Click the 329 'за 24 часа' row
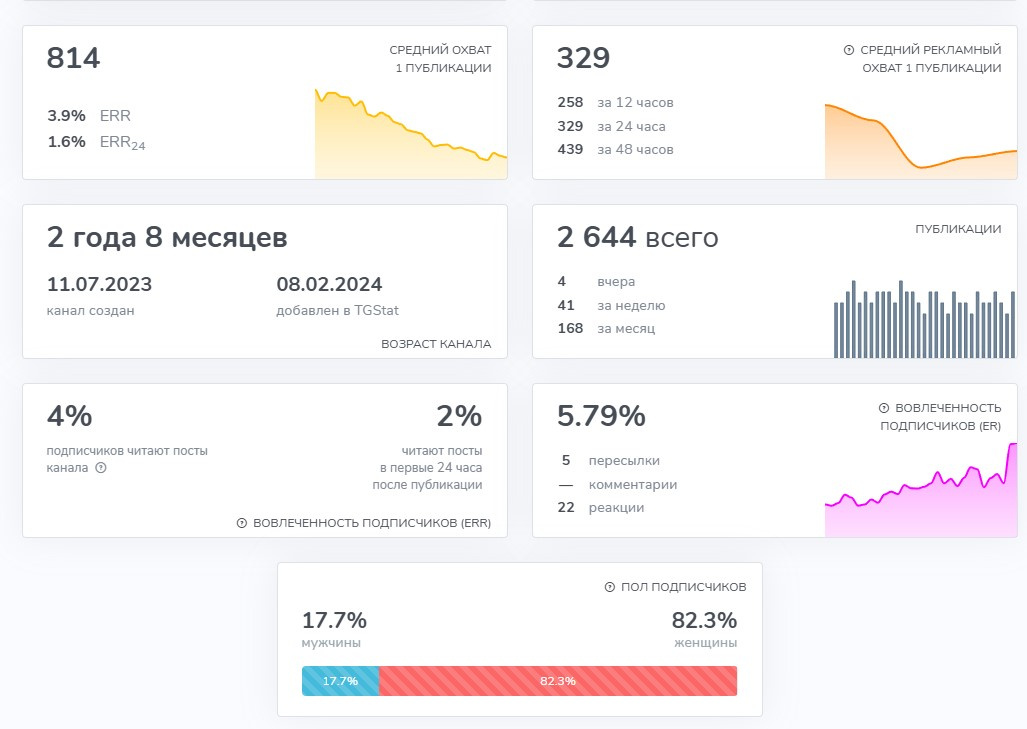 tap(612, 126)
